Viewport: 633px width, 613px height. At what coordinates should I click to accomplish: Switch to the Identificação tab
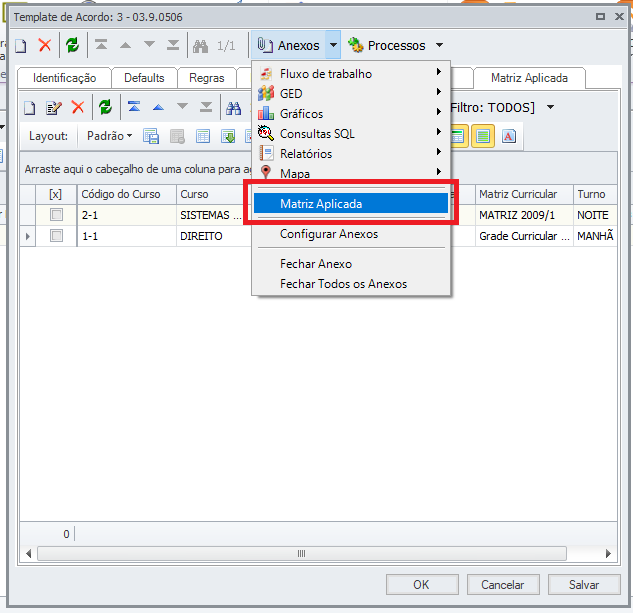[65, 78]
